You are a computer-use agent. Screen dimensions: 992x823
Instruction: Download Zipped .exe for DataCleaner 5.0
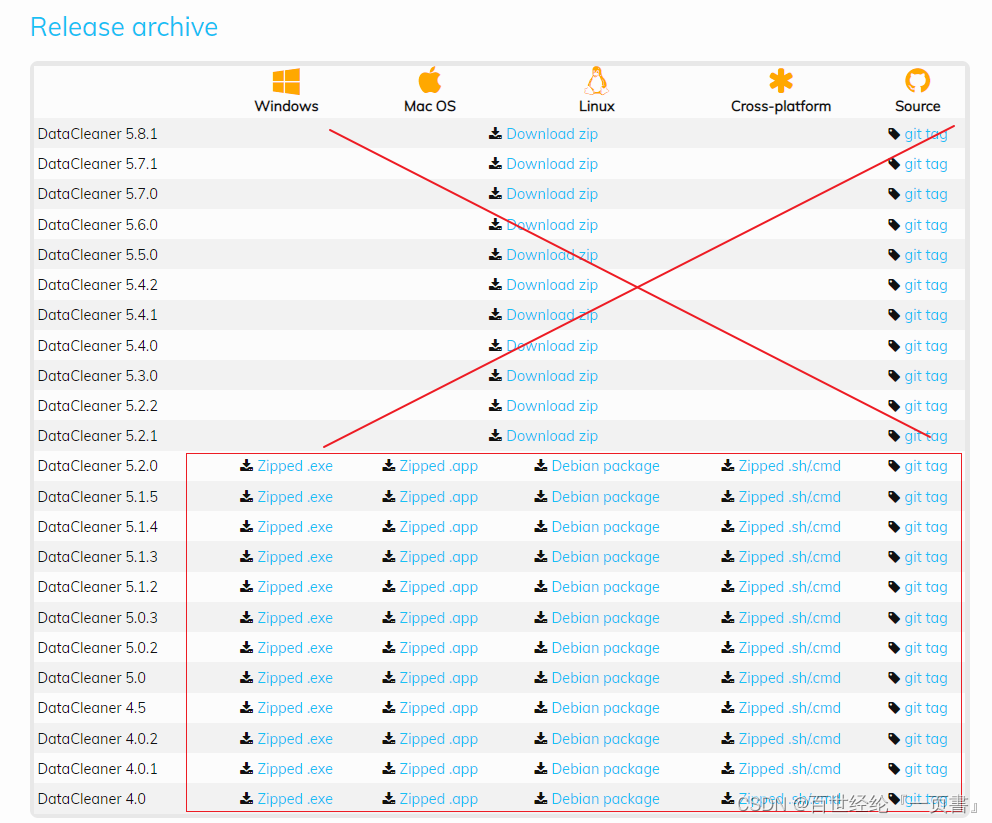tap(295, 678)
